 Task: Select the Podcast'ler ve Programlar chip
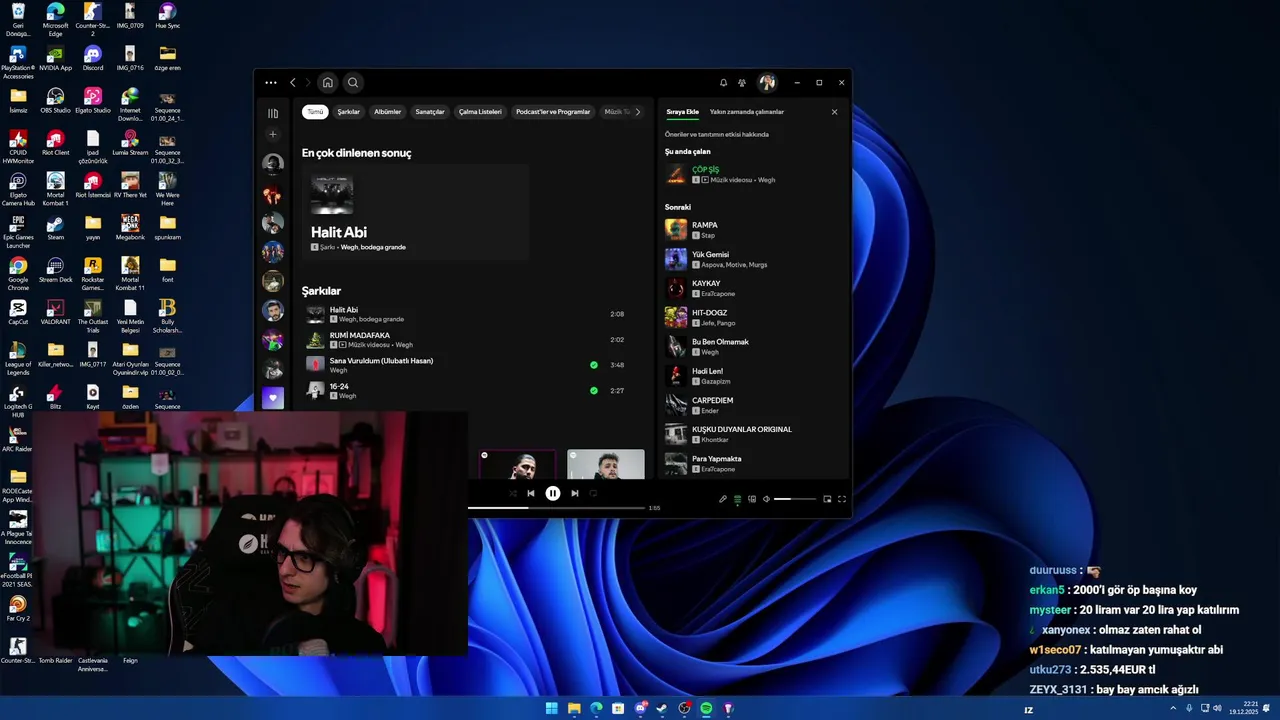pos(553,112)
